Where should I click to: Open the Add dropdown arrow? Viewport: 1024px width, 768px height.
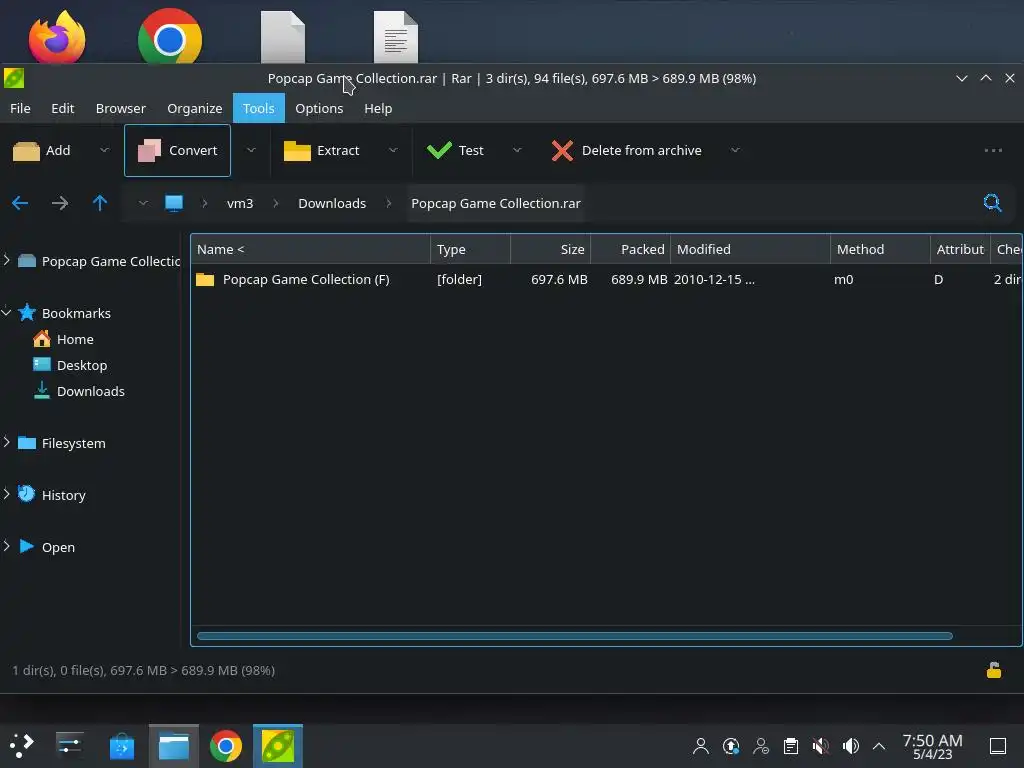point(104,151)
